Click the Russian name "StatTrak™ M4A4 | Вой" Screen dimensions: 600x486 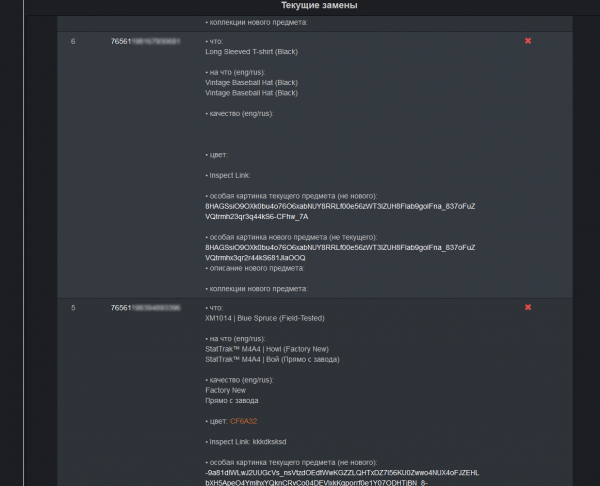269,358
